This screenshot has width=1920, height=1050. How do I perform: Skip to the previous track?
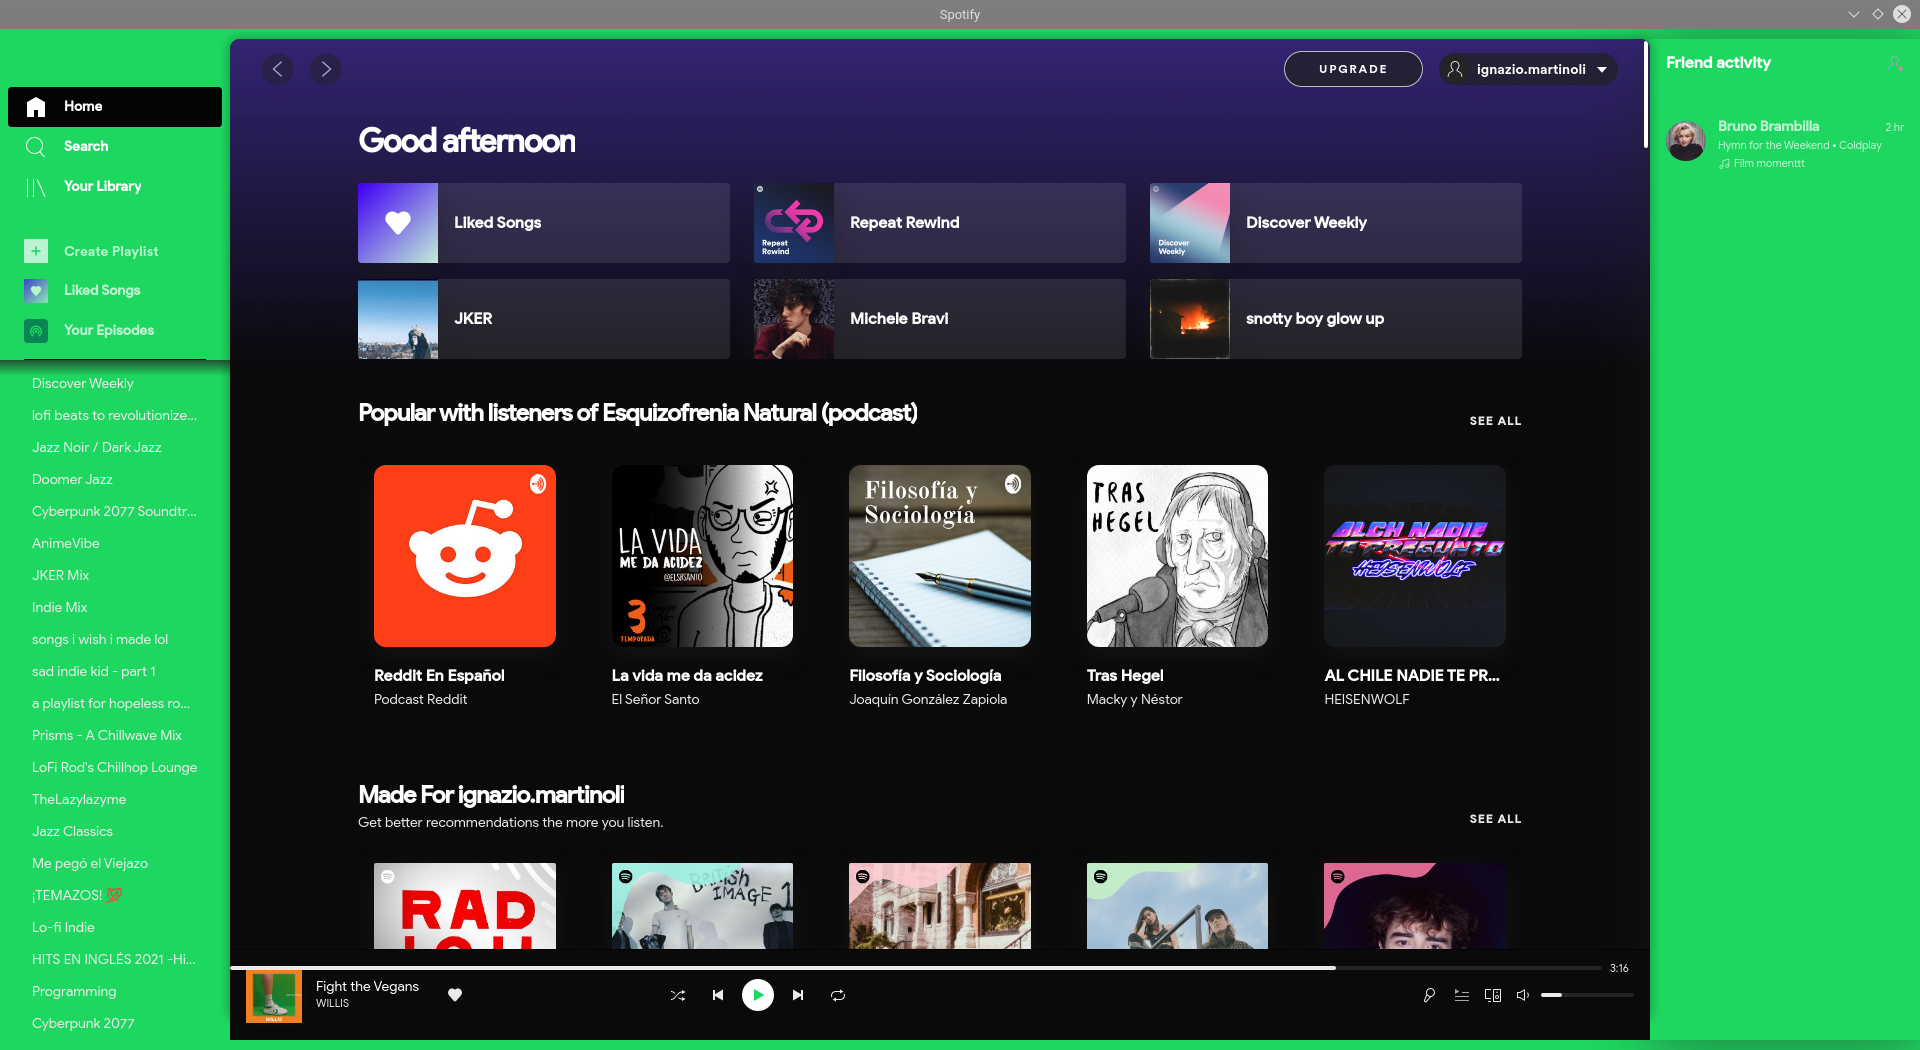[x=718, y=995]
